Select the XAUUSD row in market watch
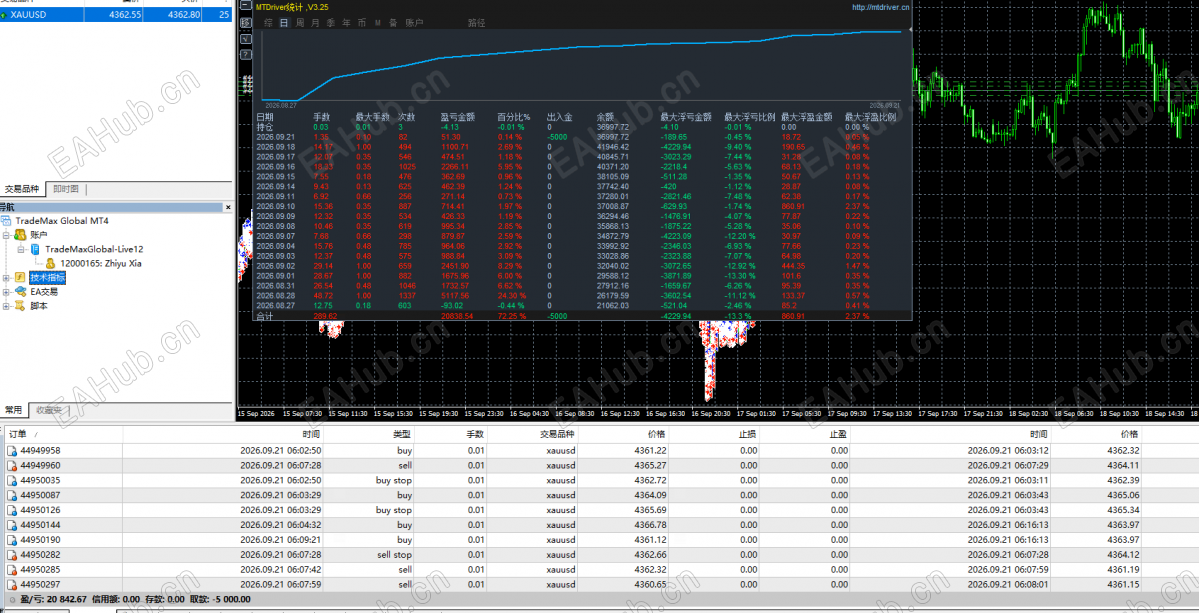The image size is (1199, 613). coord(116,15)
